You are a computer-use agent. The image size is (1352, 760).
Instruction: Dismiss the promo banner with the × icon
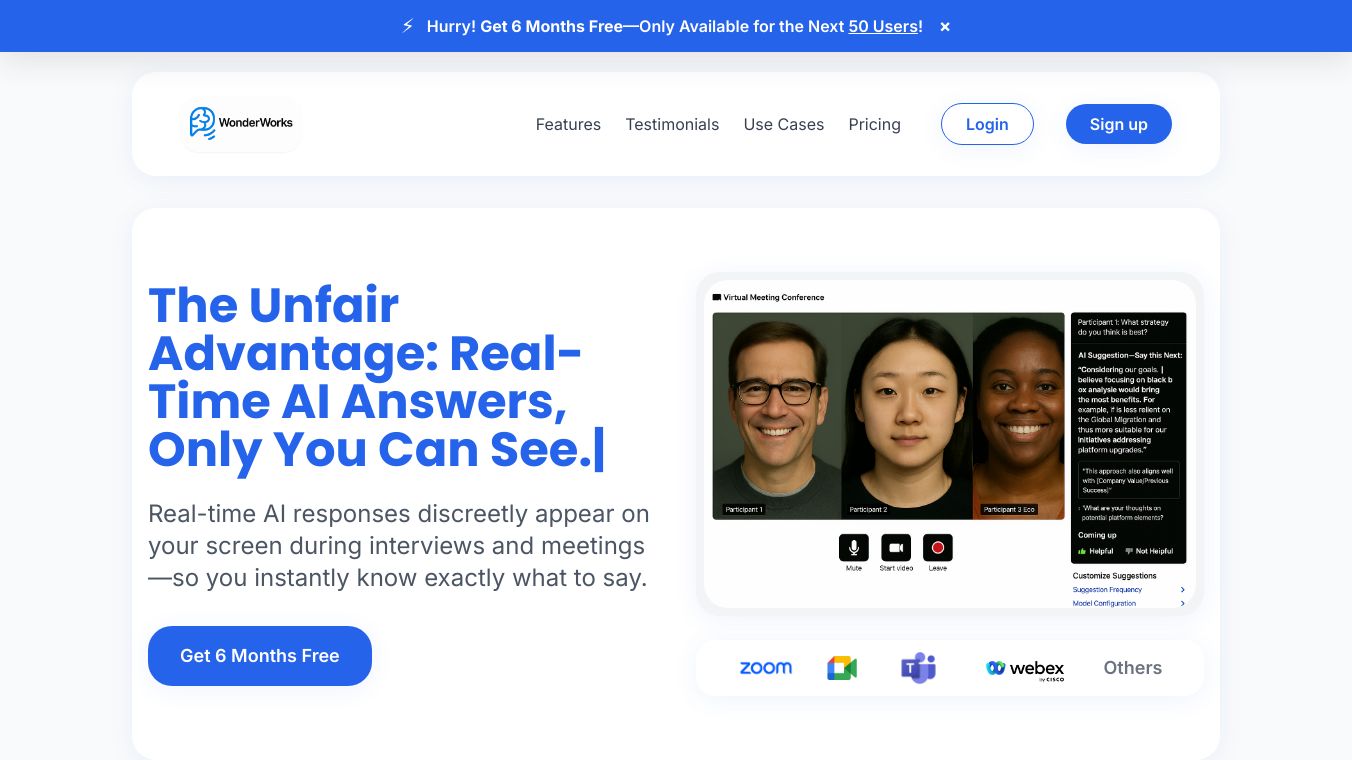click(x=945, y=27)
